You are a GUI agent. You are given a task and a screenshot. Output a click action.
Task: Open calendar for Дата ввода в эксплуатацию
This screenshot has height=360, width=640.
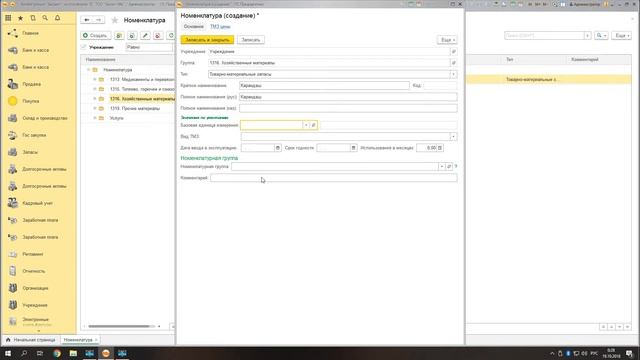(x=278, y=148)
